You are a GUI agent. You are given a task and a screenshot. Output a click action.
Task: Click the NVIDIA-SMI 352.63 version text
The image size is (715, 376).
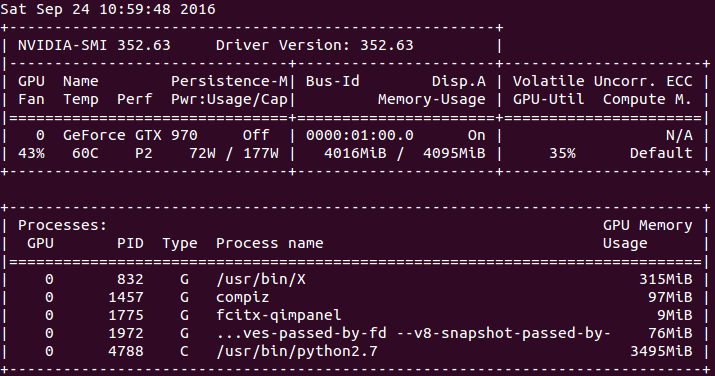click(94, 45)
